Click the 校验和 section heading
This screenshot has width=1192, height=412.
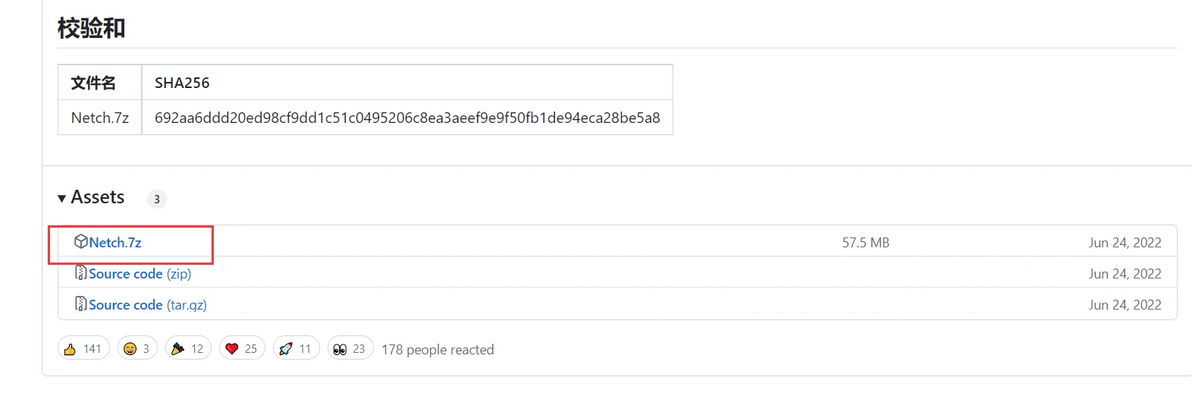tap(91, 28)
